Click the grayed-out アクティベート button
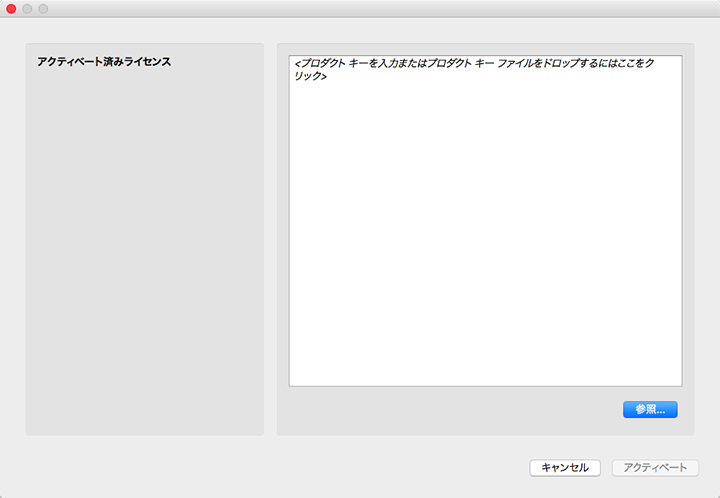720x498 pixels. [x=655, y=468]
